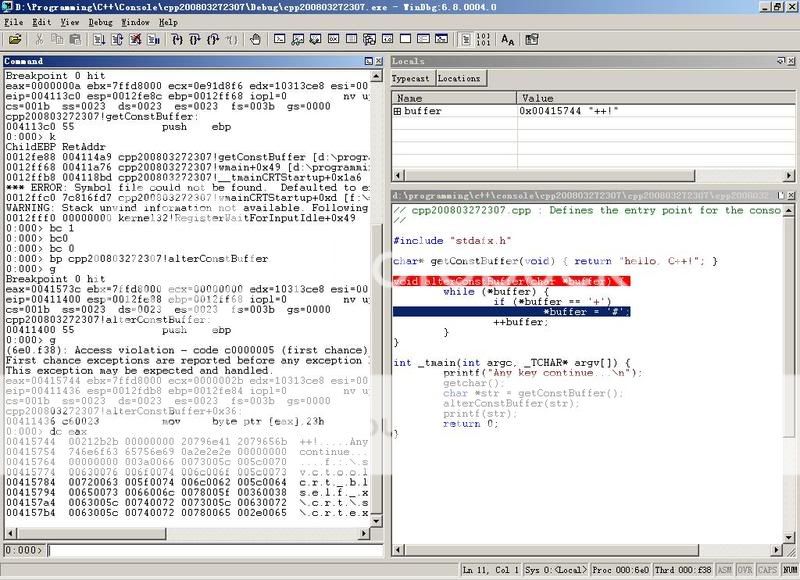The image size is (800, 580).
Task: Click the red alterConstBuffer breakpoint line
Action: coord(511,281)
